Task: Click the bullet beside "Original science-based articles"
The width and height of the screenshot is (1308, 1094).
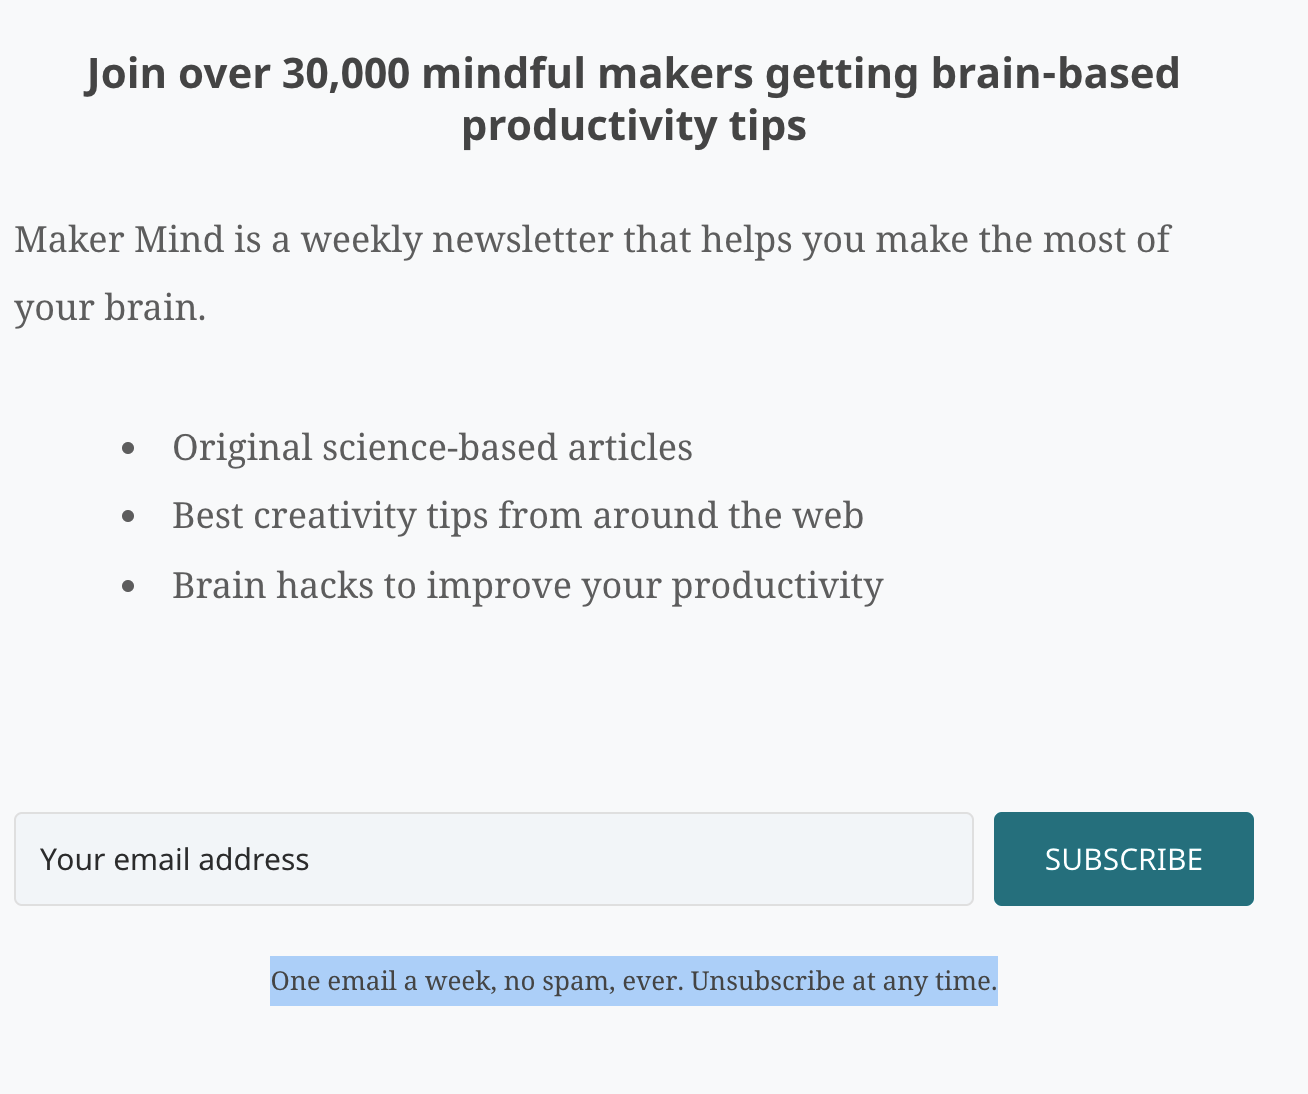Action: (128, 449)
